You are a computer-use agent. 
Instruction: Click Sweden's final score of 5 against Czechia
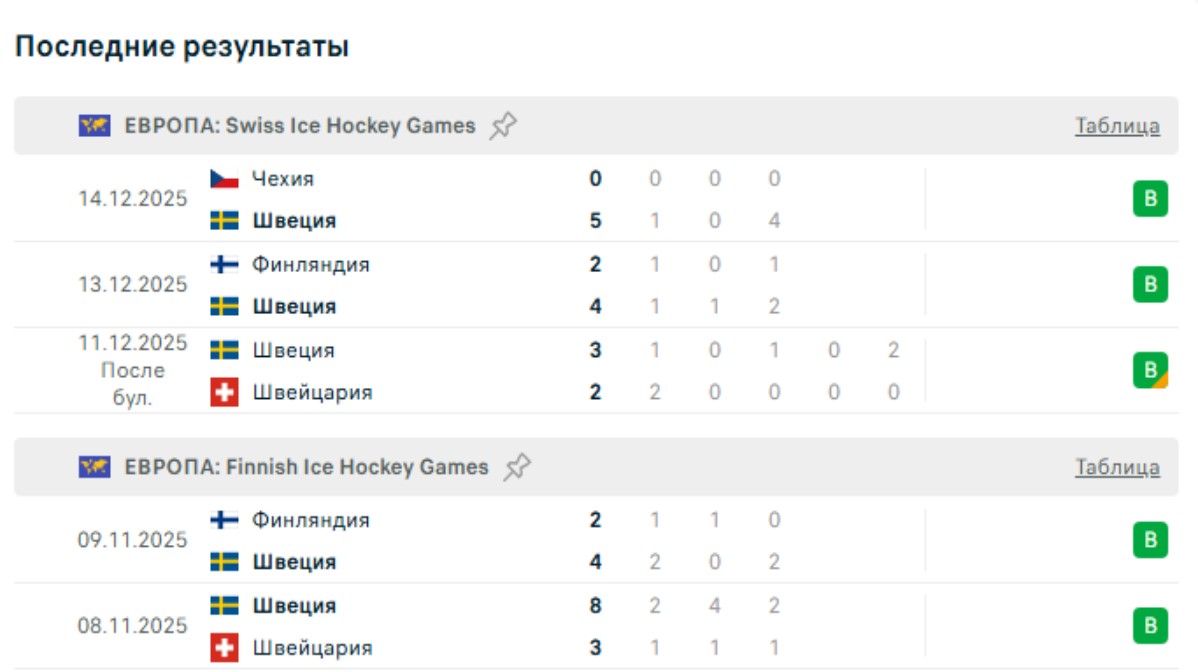click(596, 220)
